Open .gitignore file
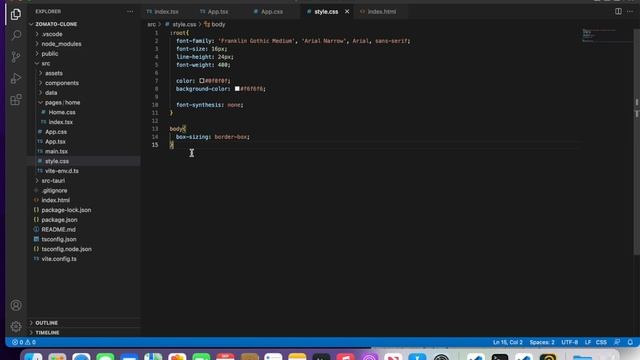The image size is (640, 360). (54, 190)
